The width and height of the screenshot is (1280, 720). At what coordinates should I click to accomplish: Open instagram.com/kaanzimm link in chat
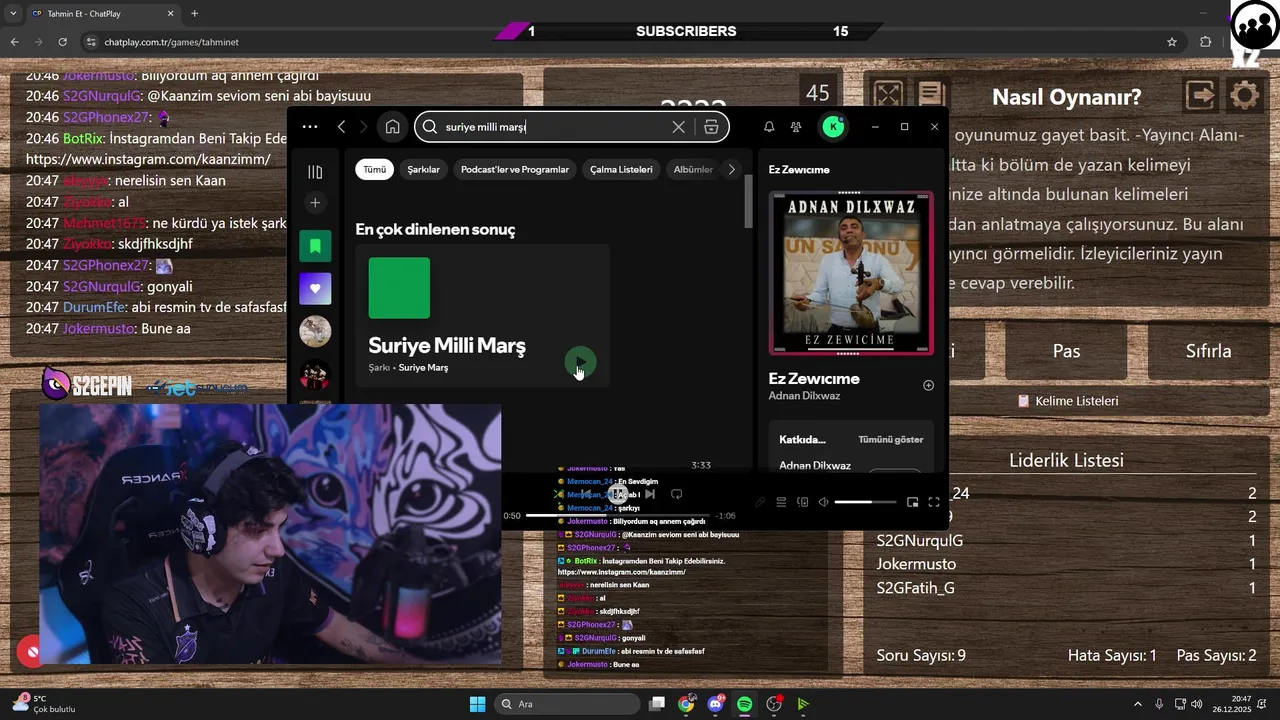point(148,159)
